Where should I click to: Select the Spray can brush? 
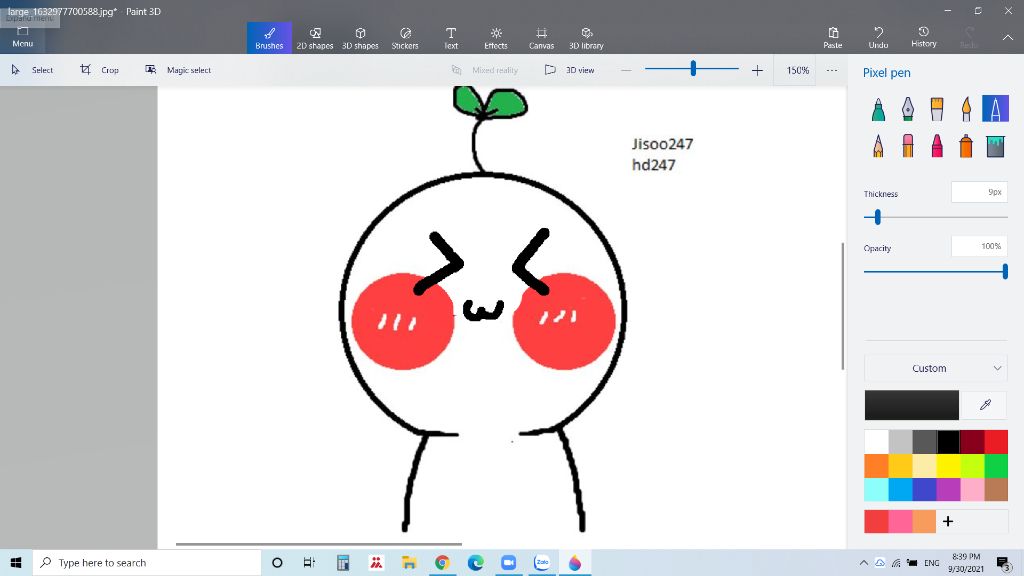(966, 146)
